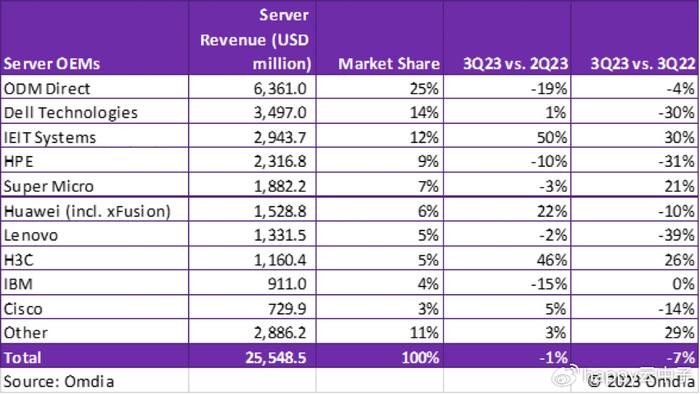The image size is (700, 394).
Task: Select the Server OEMs header cell
Action: 95,37
